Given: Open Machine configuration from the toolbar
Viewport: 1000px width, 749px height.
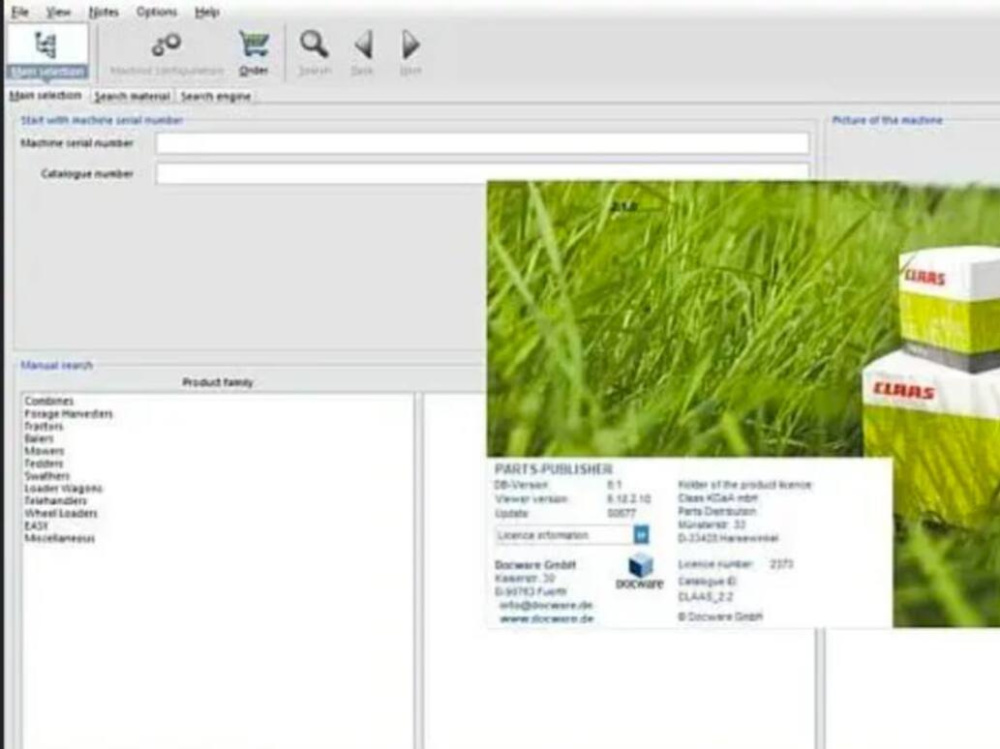Looking at the screenshot, I should (166, 54).
